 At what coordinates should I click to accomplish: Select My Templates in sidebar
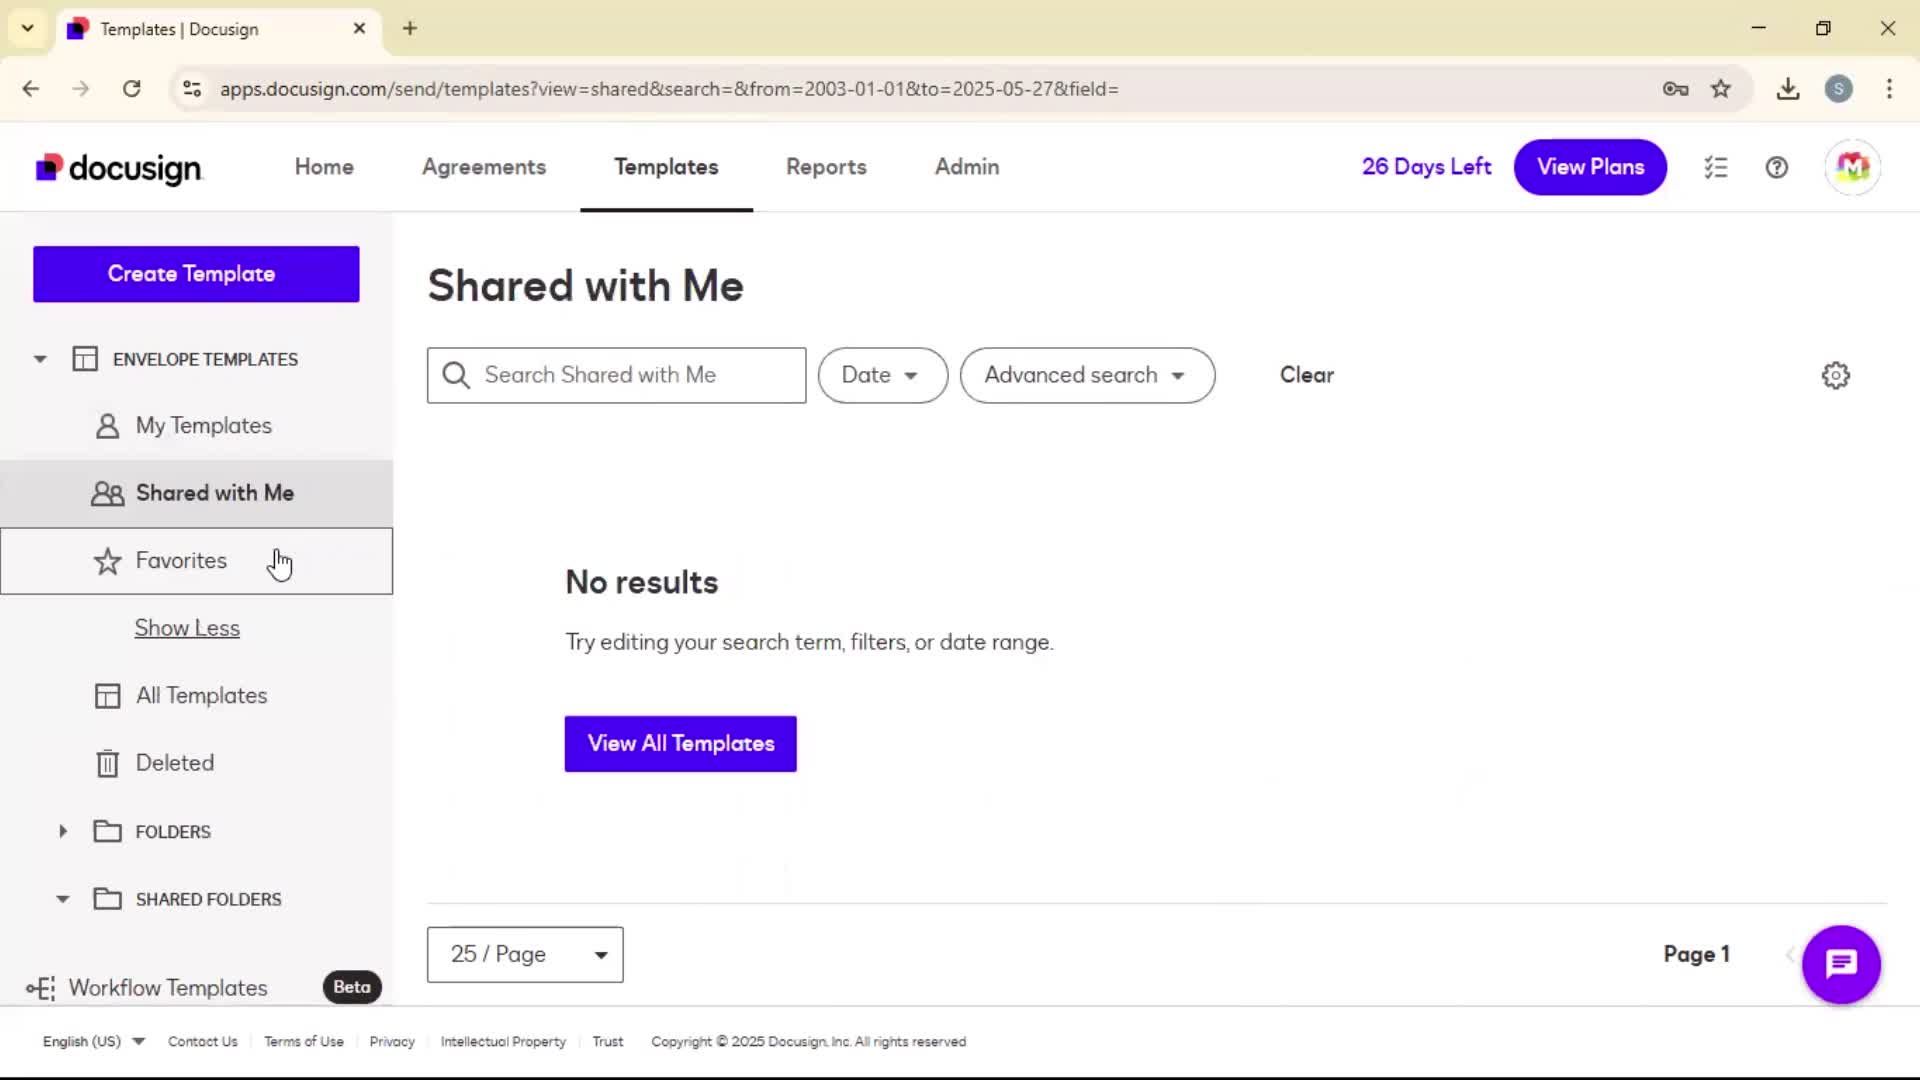(197, 426)
